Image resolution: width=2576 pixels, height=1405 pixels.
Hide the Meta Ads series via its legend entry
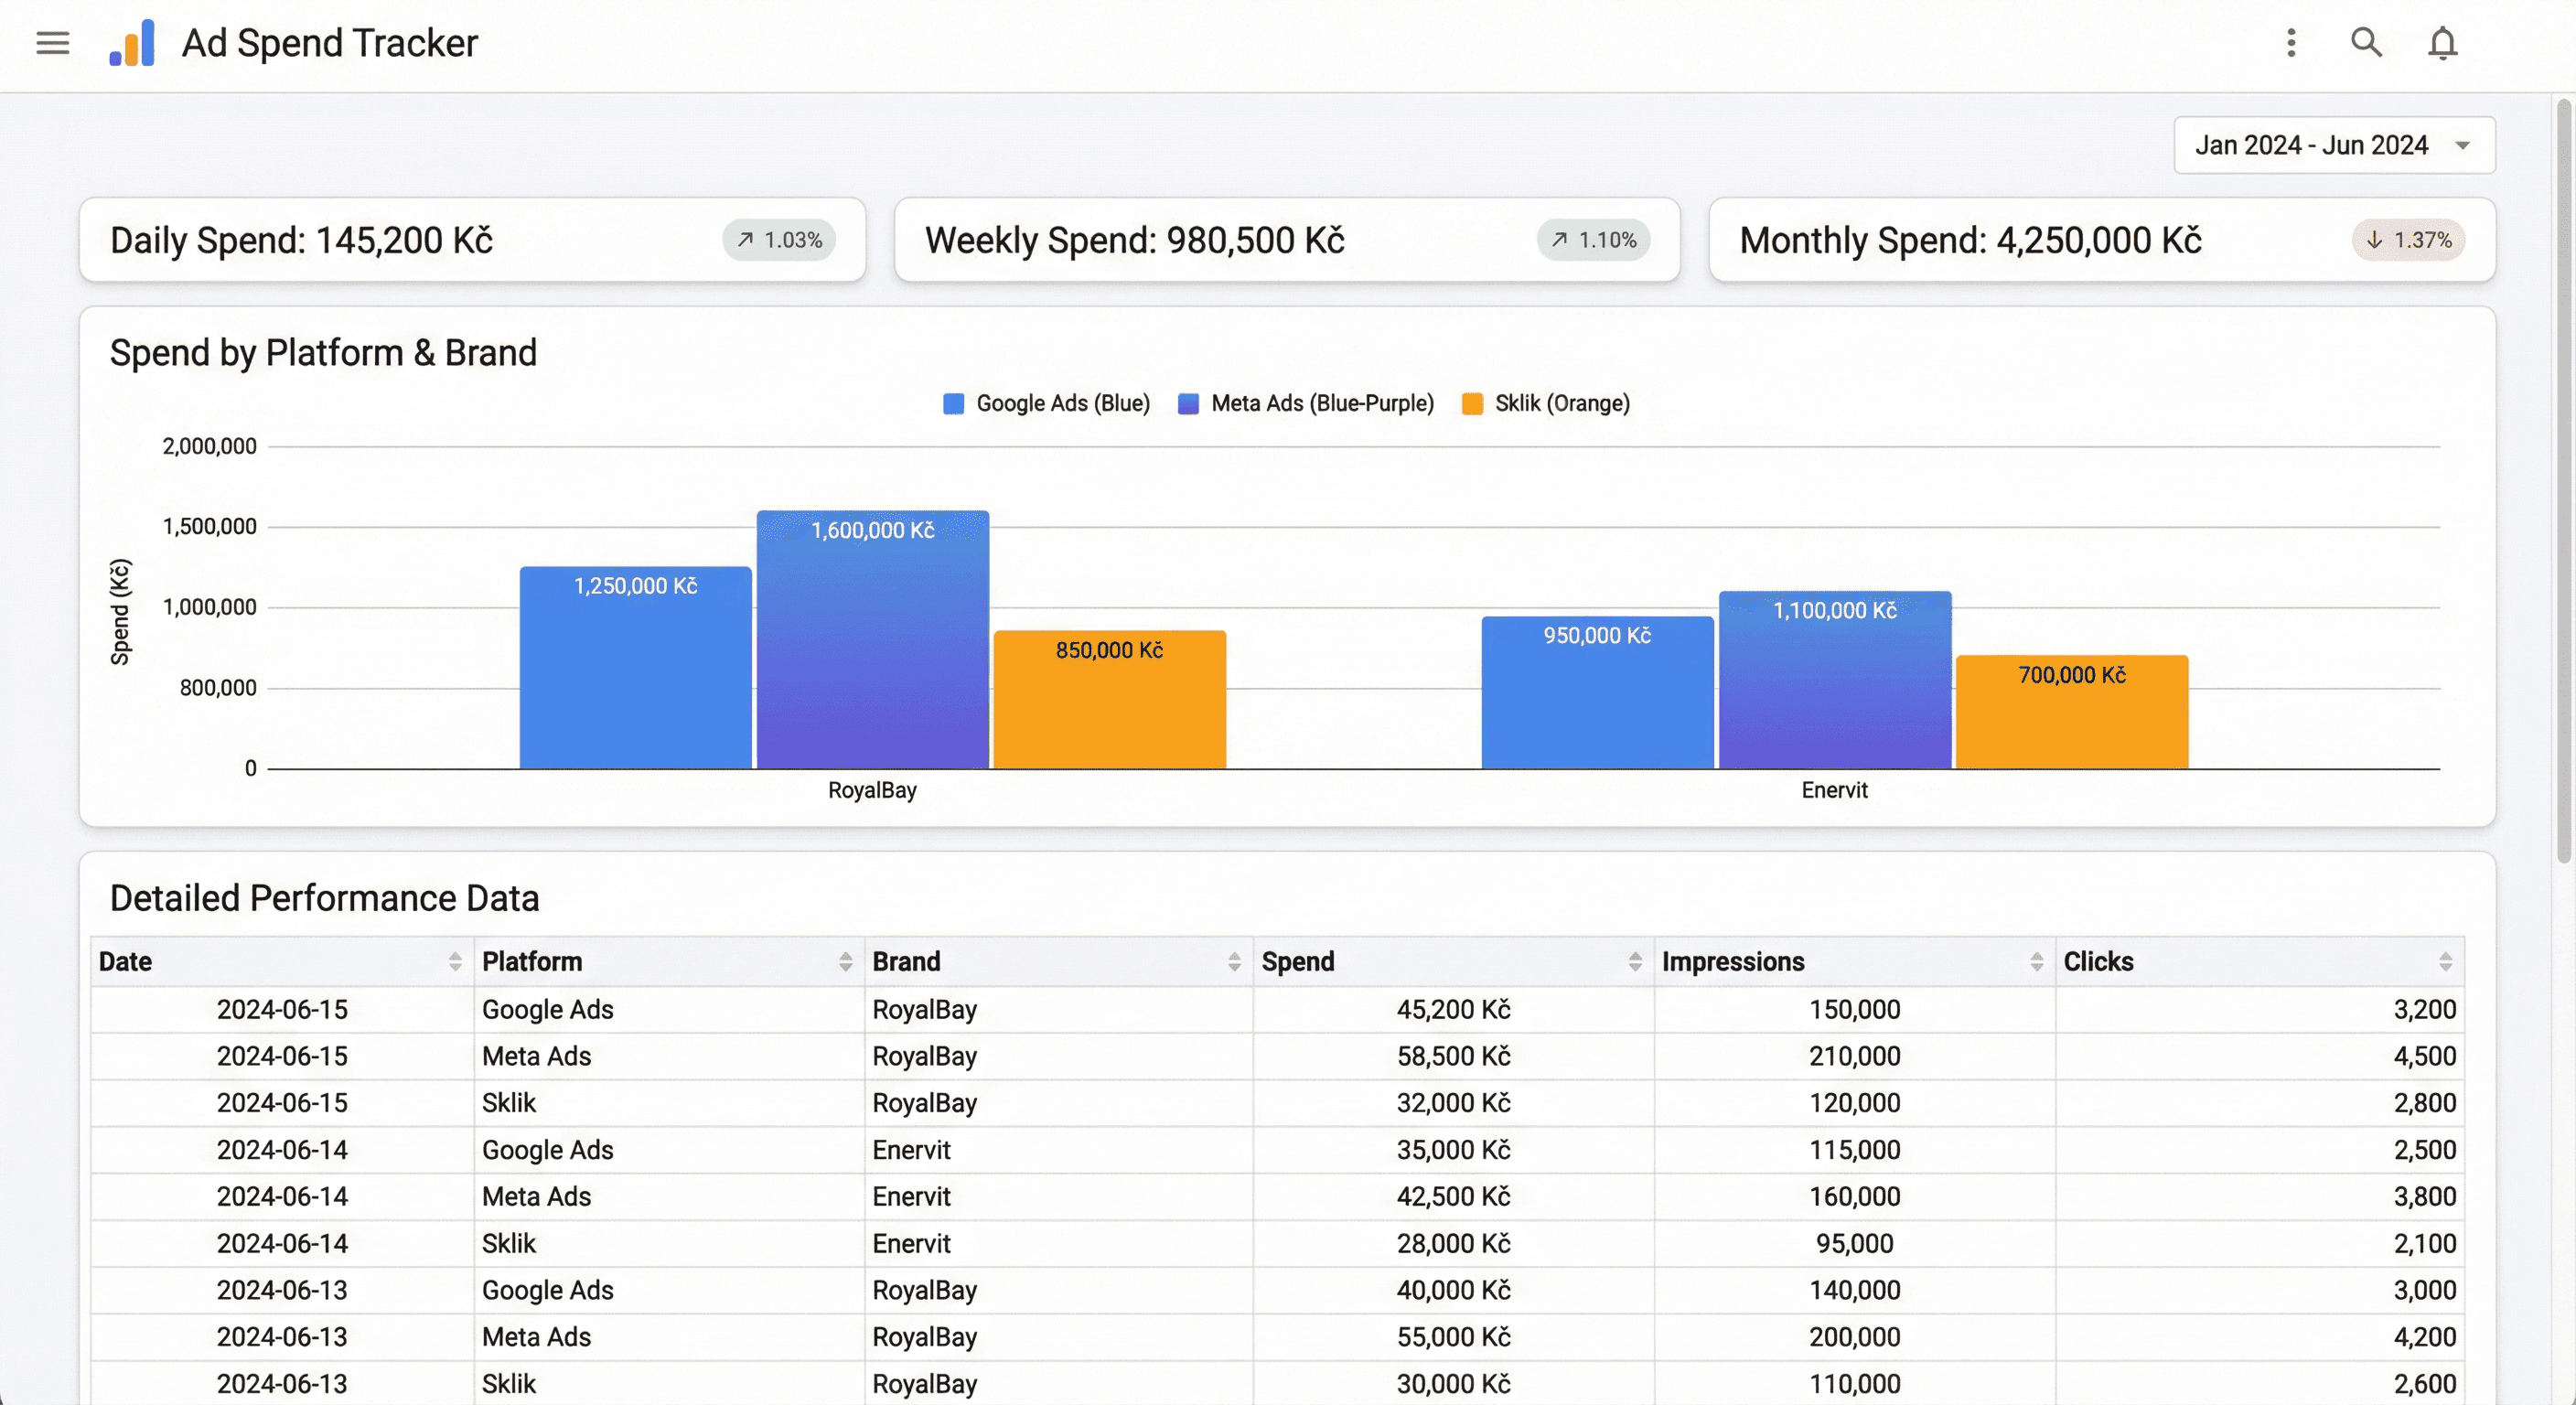[x=1305, y=403]
